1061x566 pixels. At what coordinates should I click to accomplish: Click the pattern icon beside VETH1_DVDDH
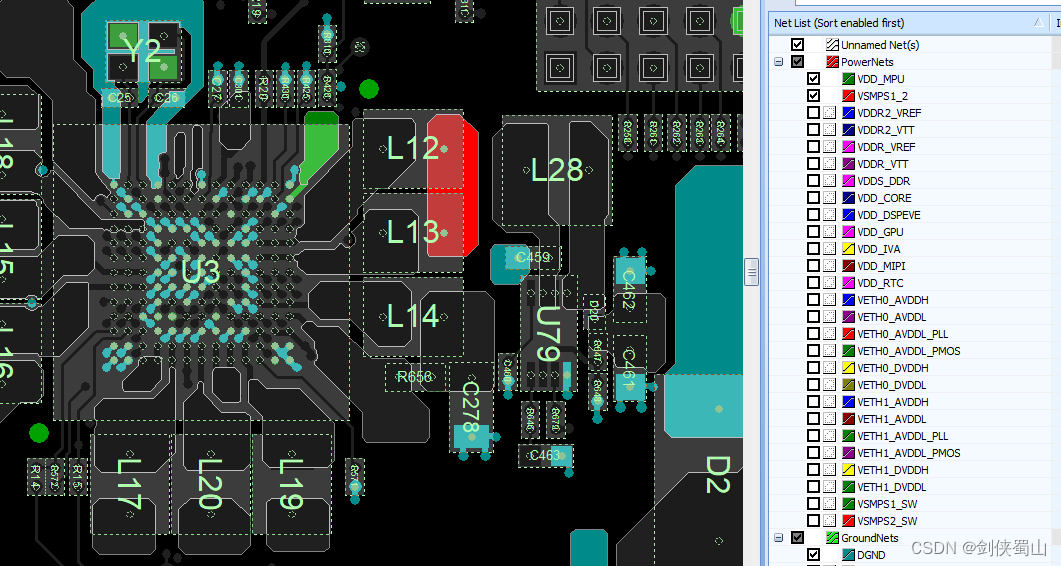click(x=830, y=469)
